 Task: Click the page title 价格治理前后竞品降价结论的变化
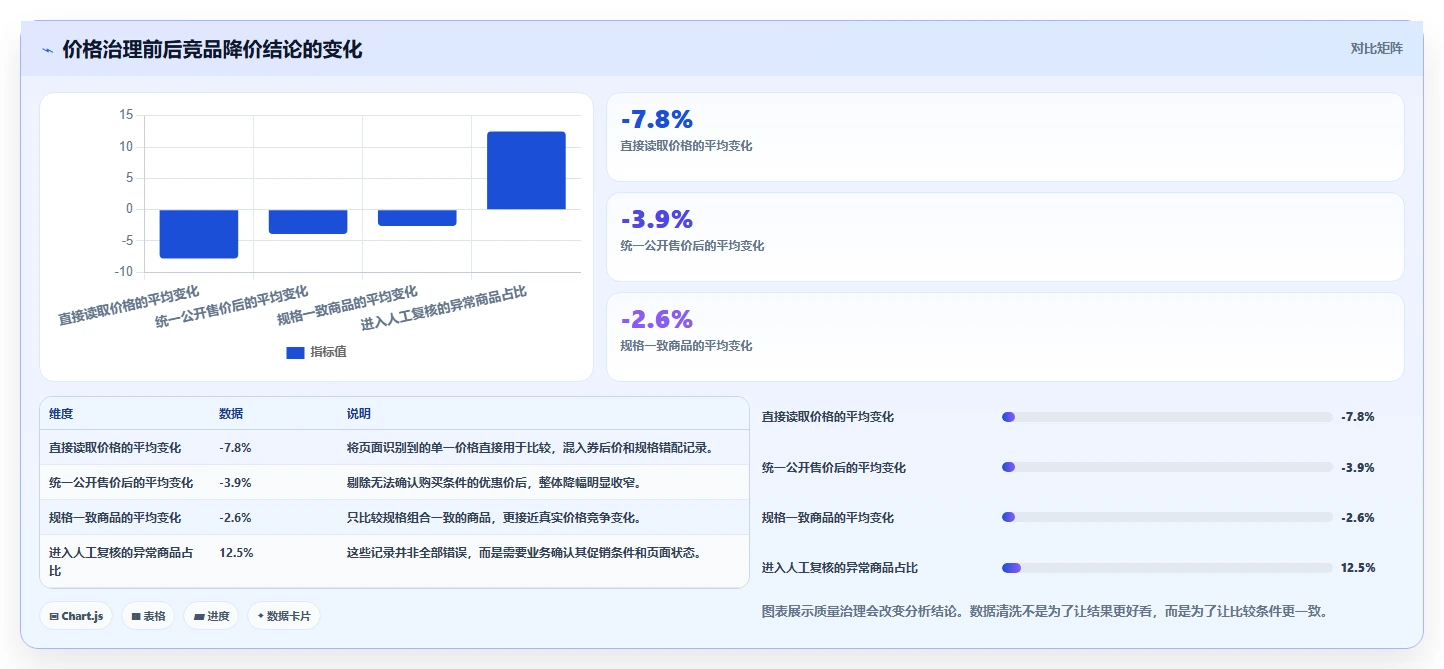pyautogui.click(x=212, y=49)
